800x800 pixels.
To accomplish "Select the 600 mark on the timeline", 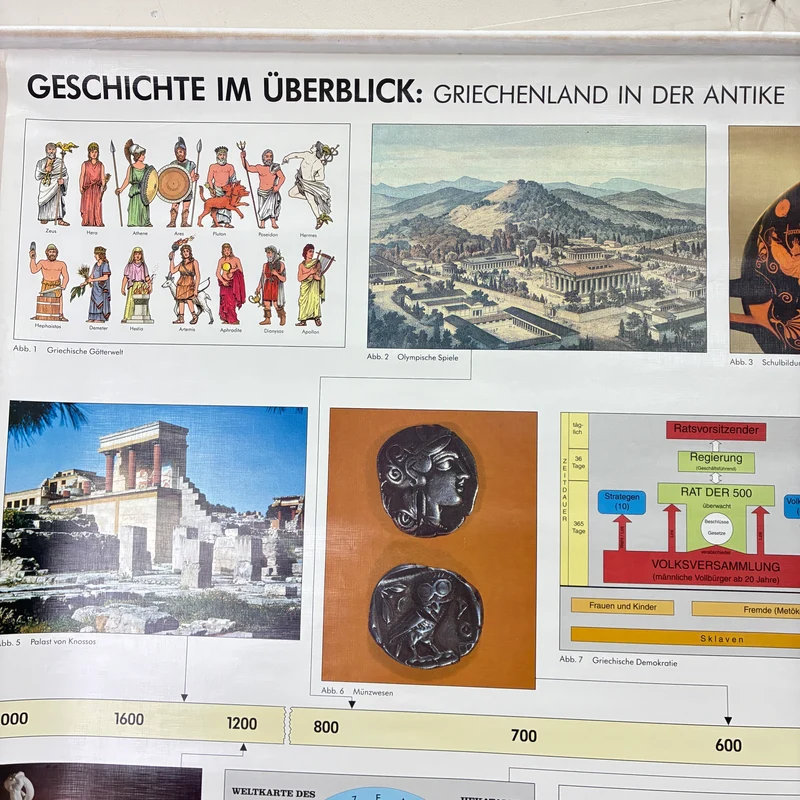I will [x=728, y=745].
